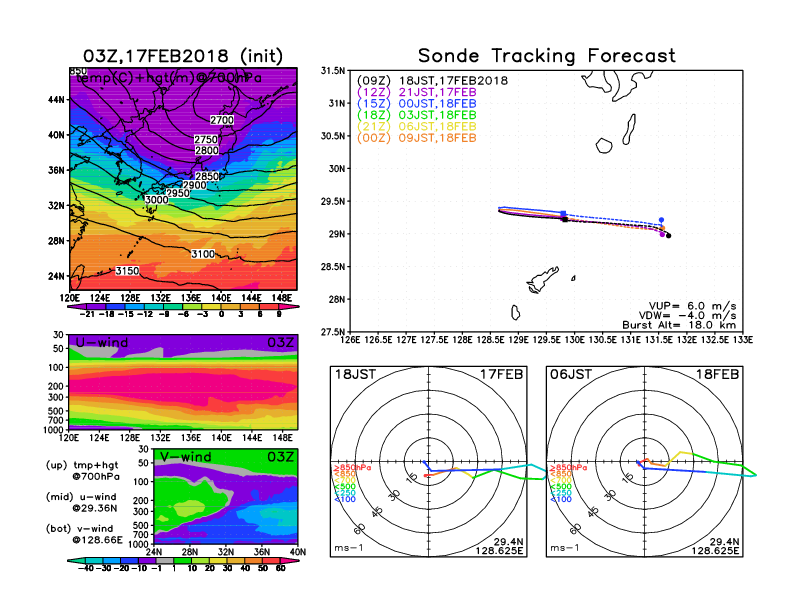Click the "(mid) u-wind @29.36N" description
This screenshot has width=792, height=612.
coord(81,502)
